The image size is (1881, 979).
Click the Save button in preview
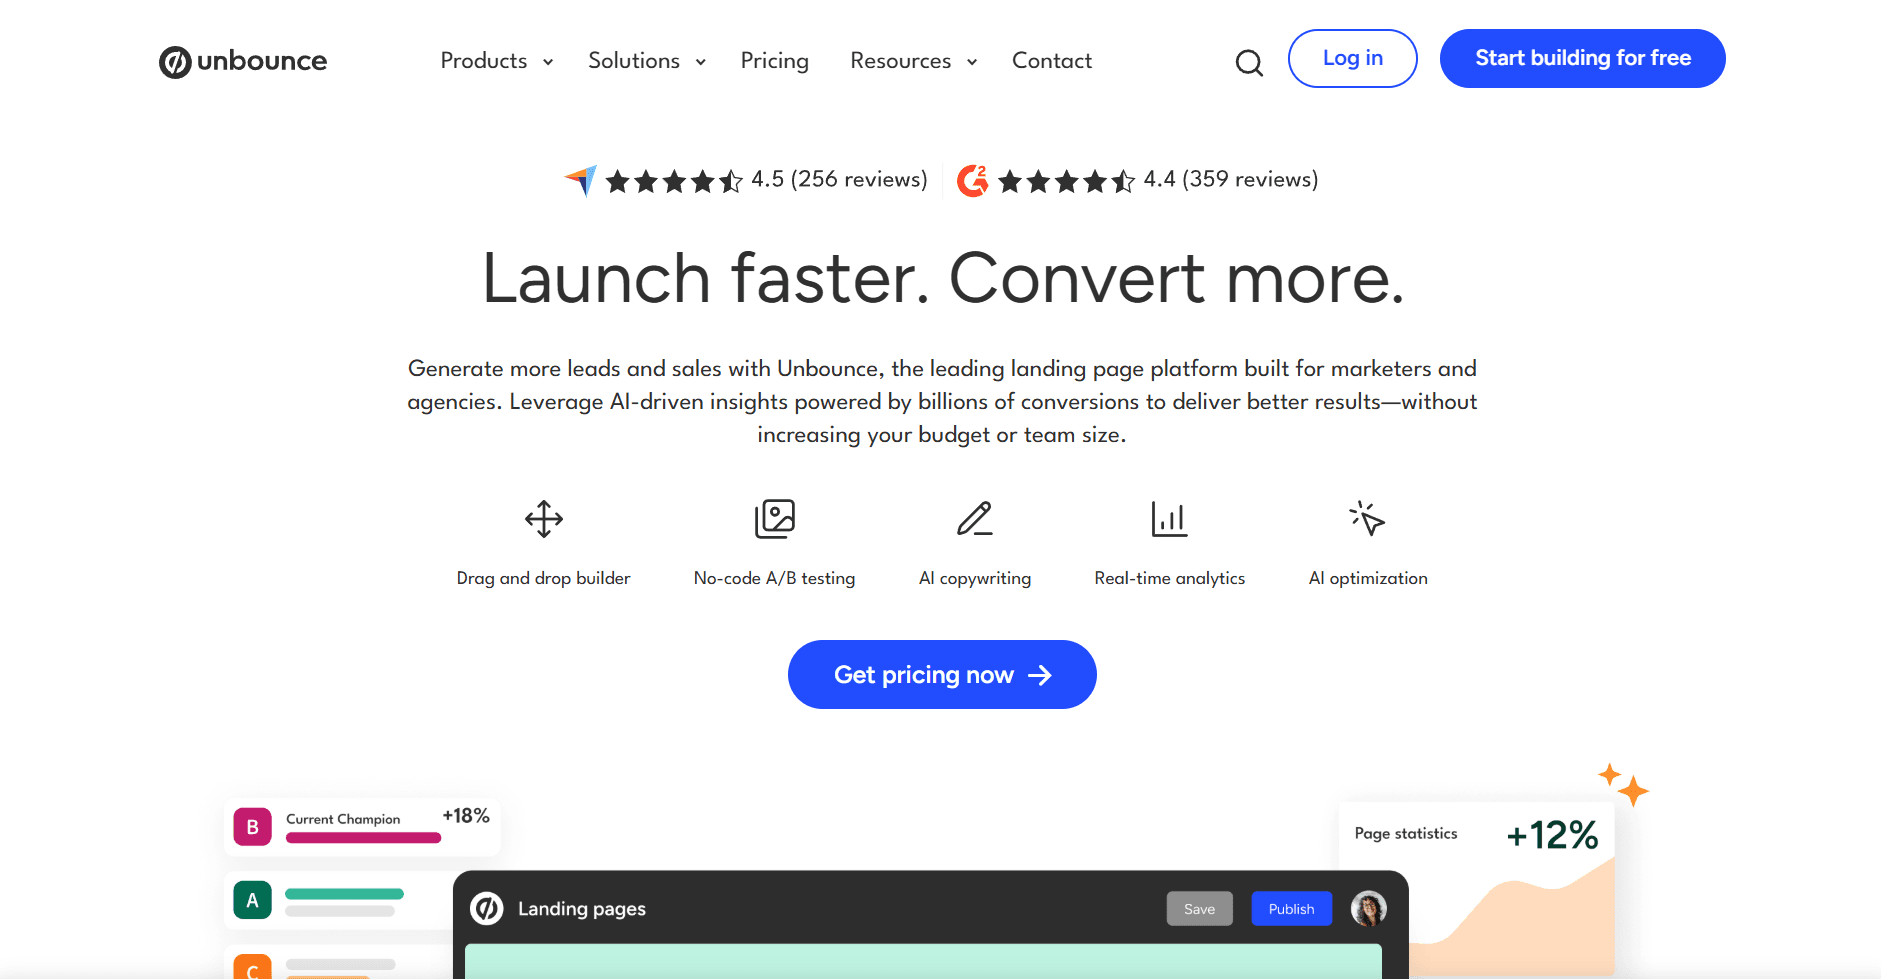1200,909
